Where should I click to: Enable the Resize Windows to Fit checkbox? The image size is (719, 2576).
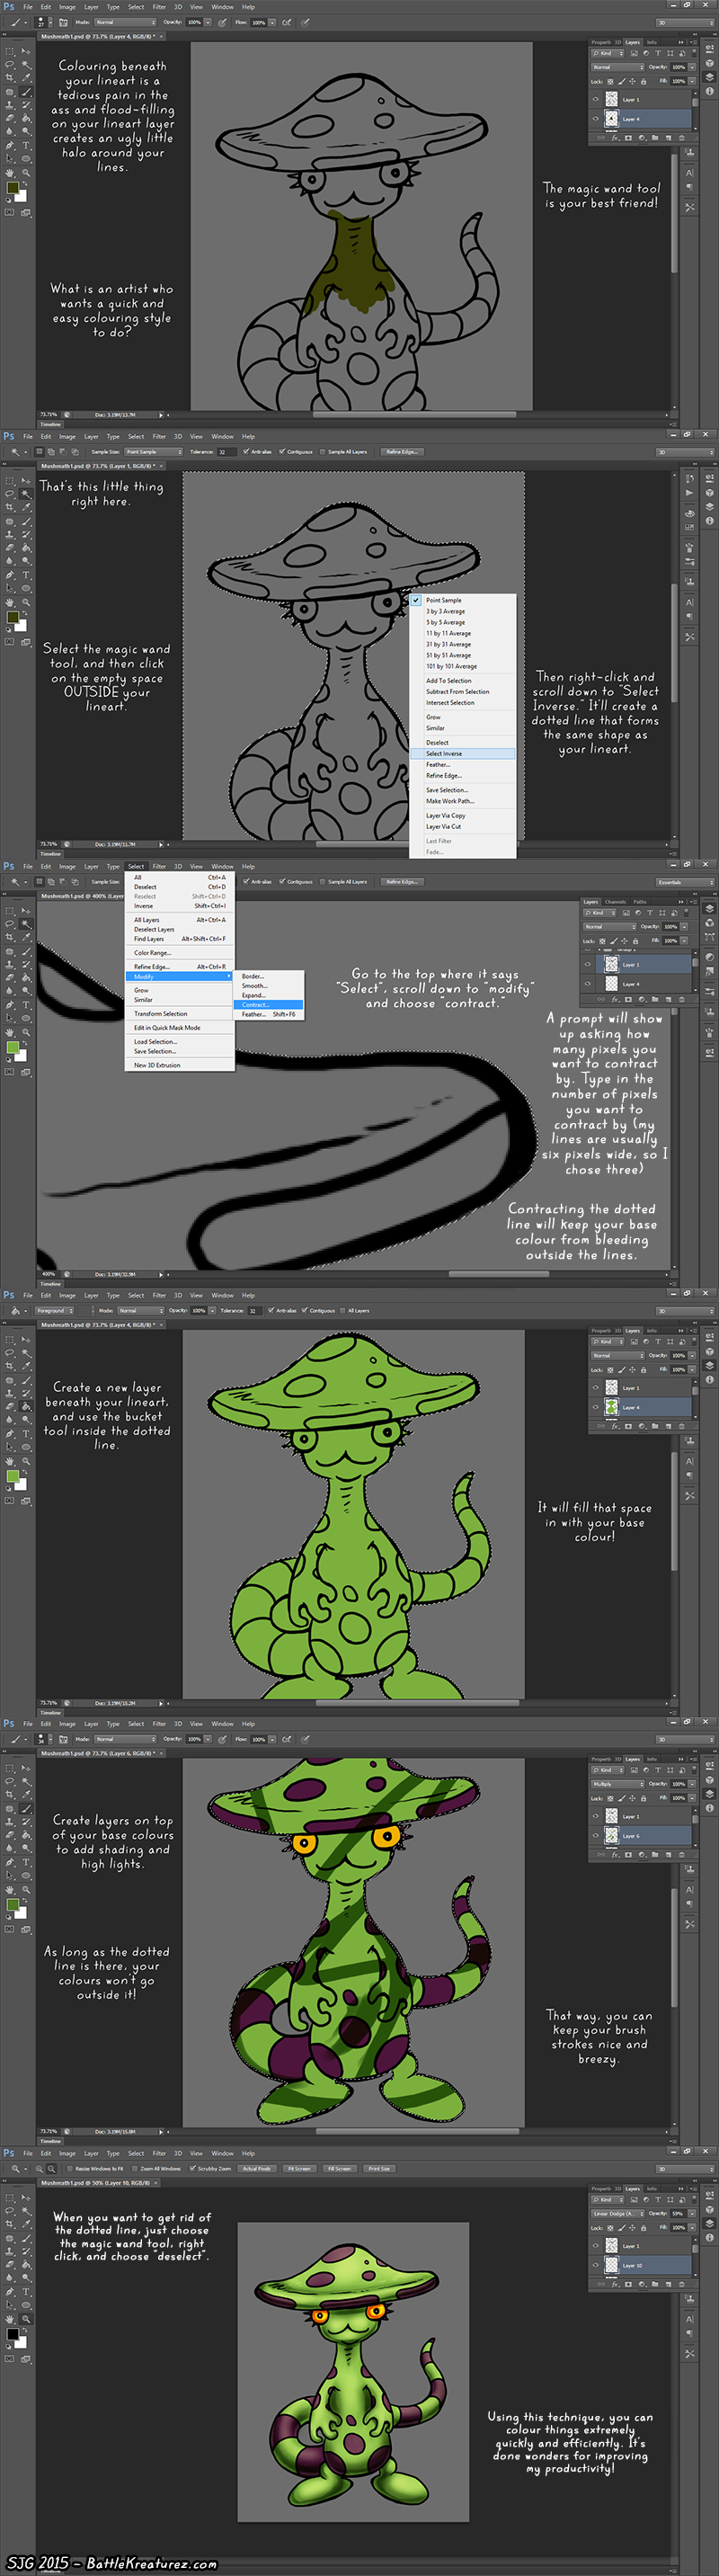(x=69, y=2169)
